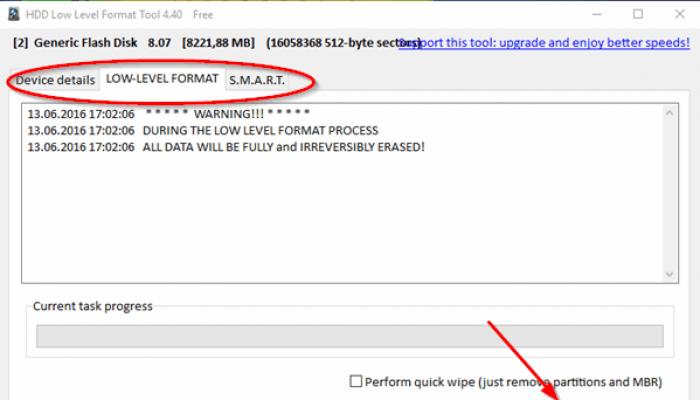The image size is (700, 400).
Task: Click the 8.07 firmware version text
Action: point(159,43)
